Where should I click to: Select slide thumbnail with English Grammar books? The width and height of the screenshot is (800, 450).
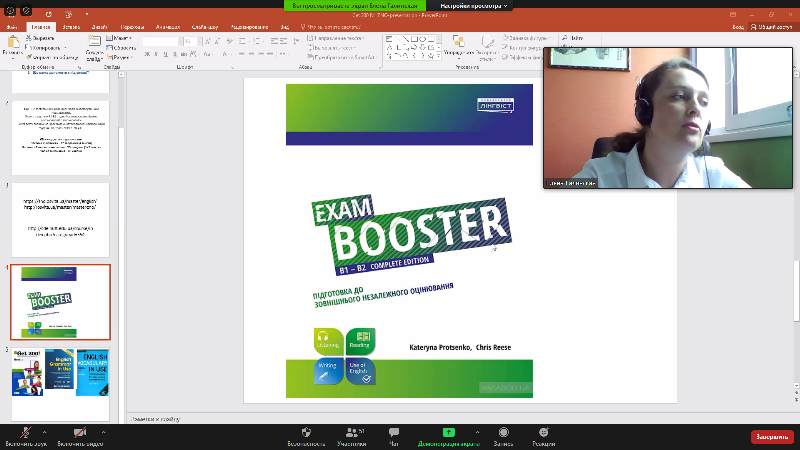click(60, 384)
